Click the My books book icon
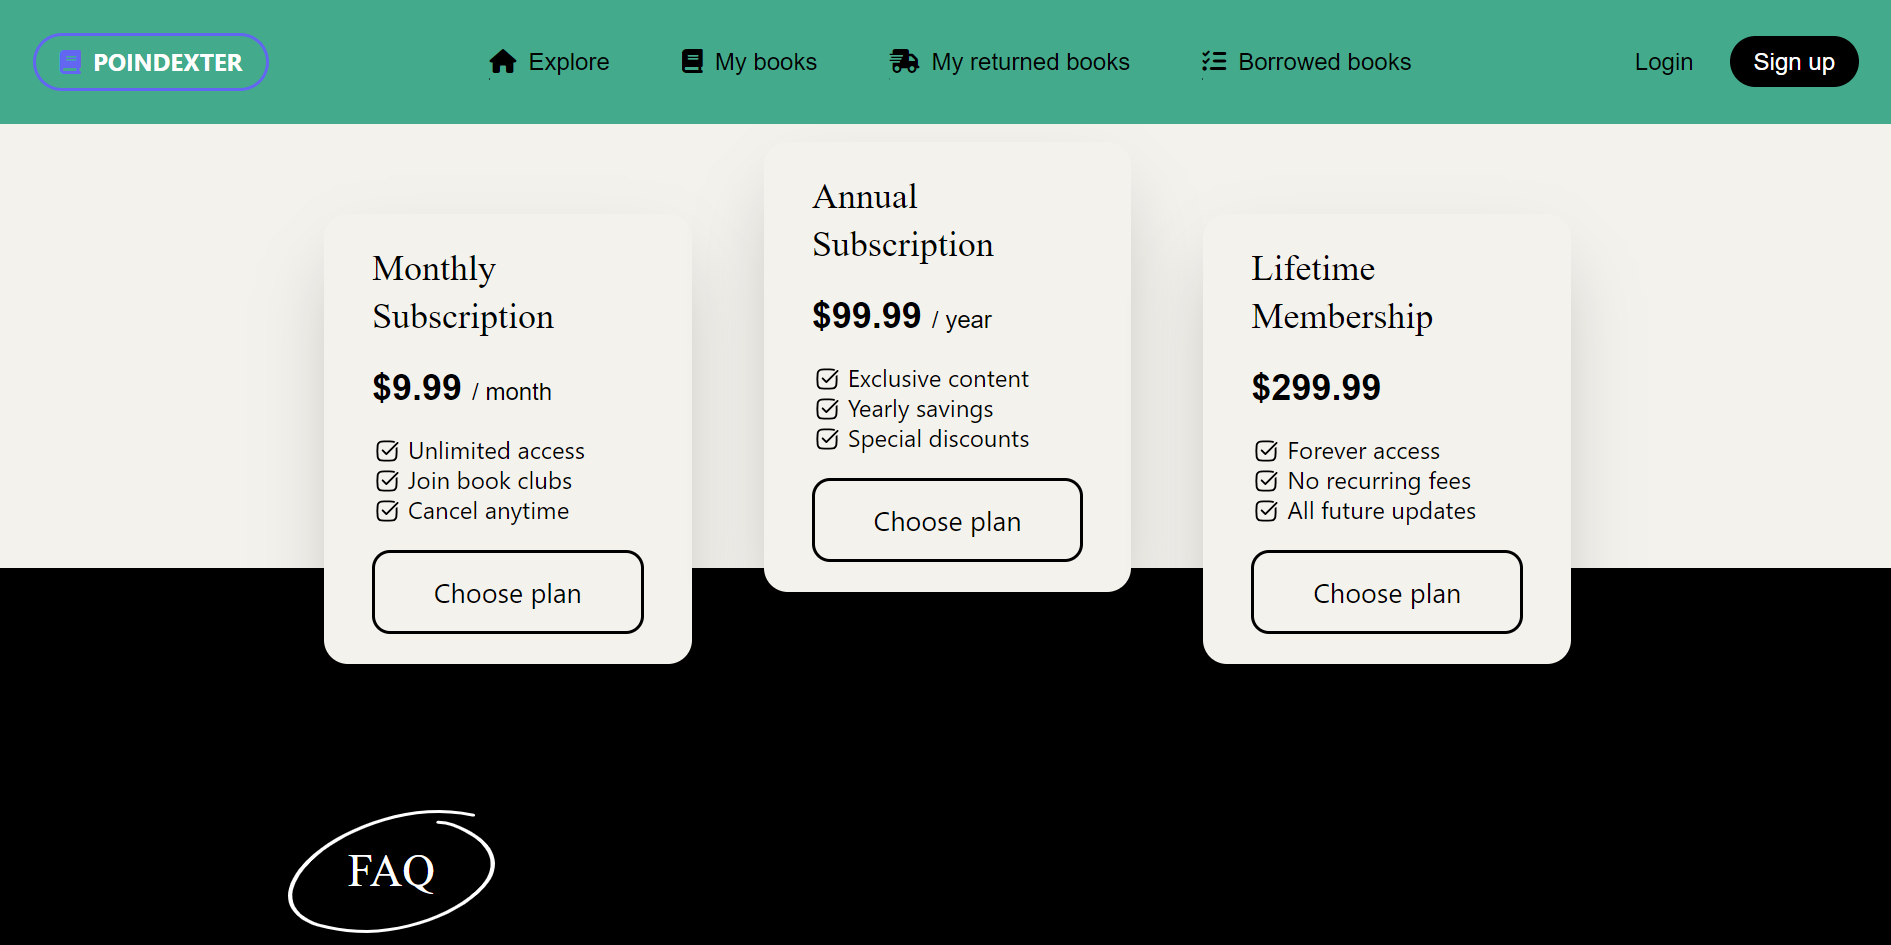The image size is (1891, 945). pyautogui.click(x=692, y=62)
